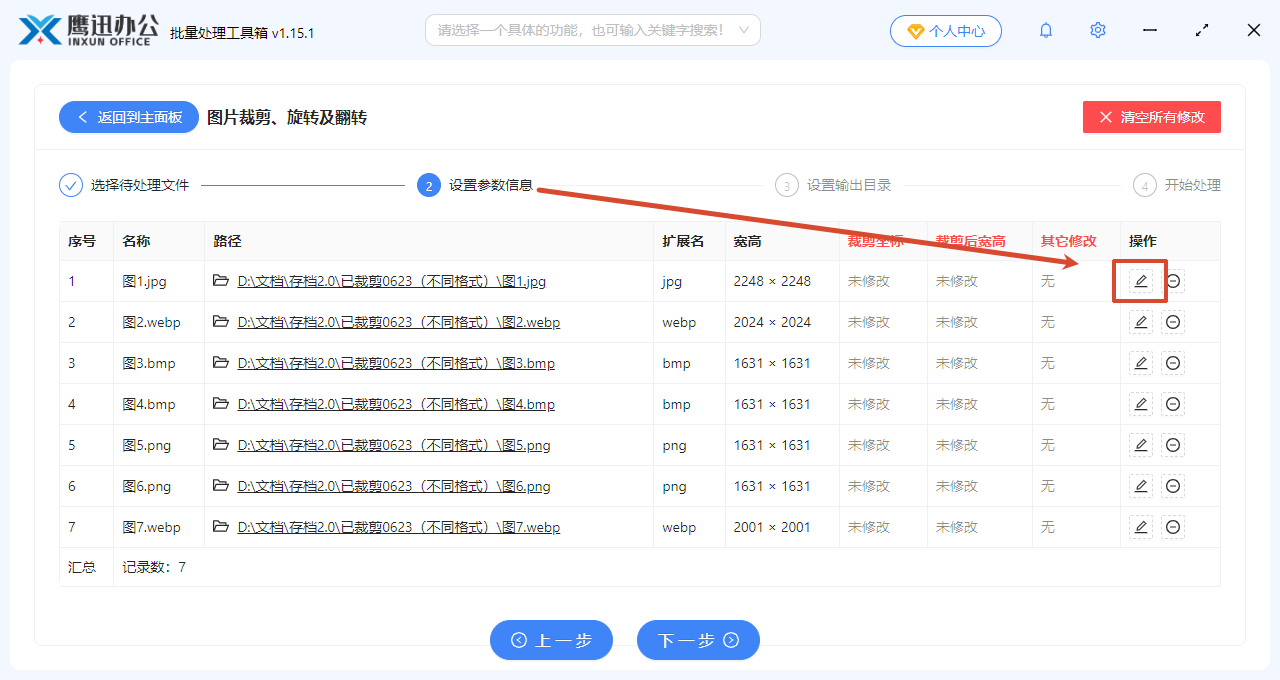Open file path link for 图3.bmp

point(396,364)
